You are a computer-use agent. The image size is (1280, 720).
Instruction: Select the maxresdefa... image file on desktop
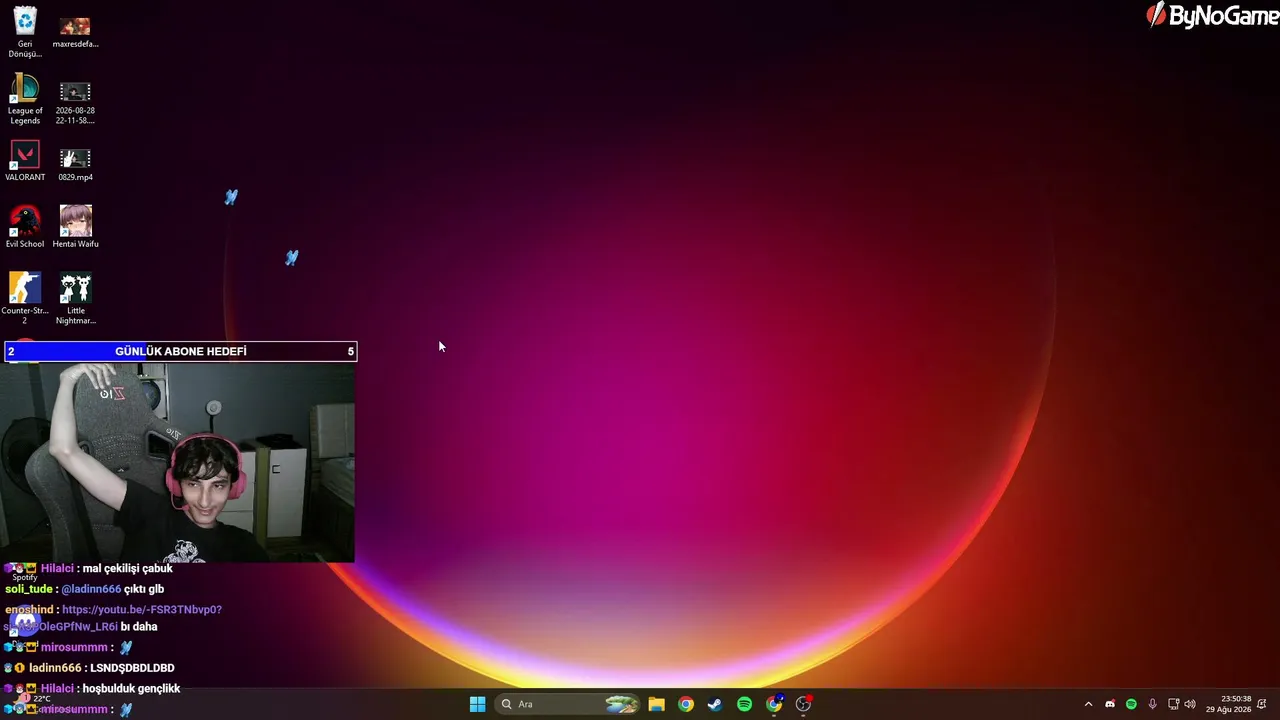[75, 33]
